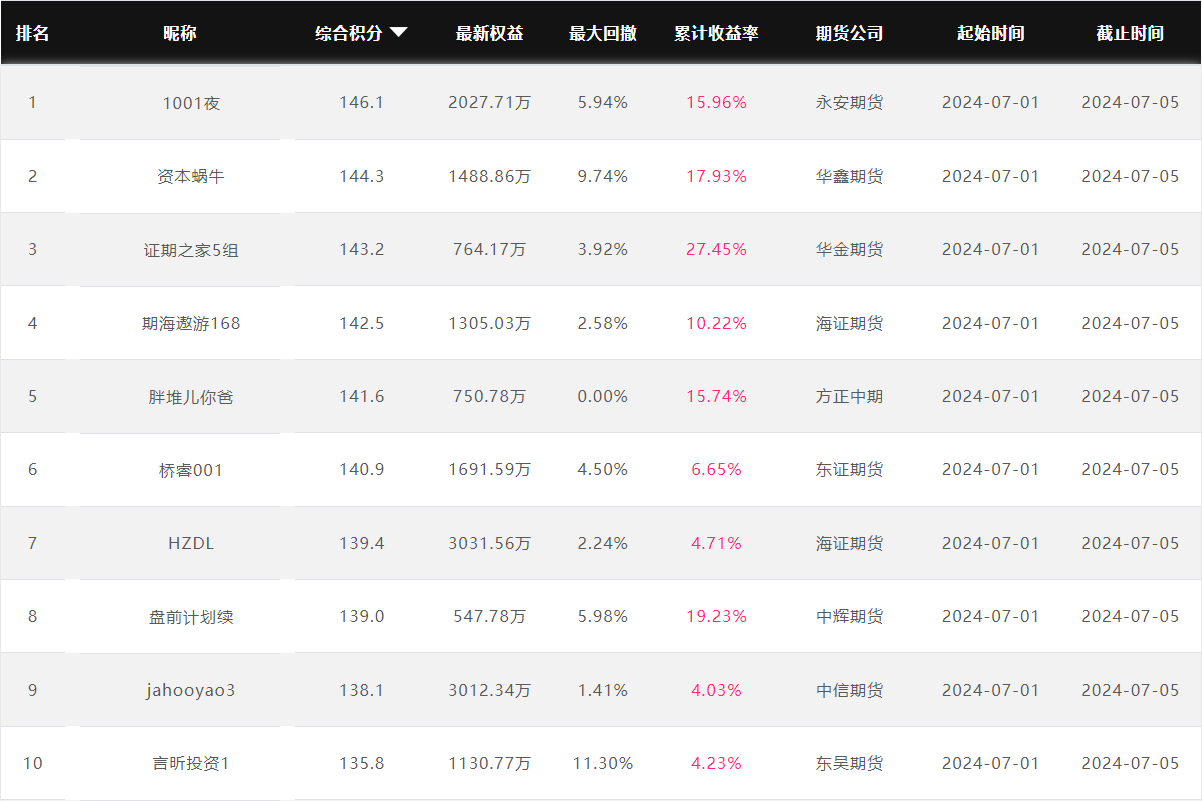Select the 146.1 score cell

coord(361,102)
